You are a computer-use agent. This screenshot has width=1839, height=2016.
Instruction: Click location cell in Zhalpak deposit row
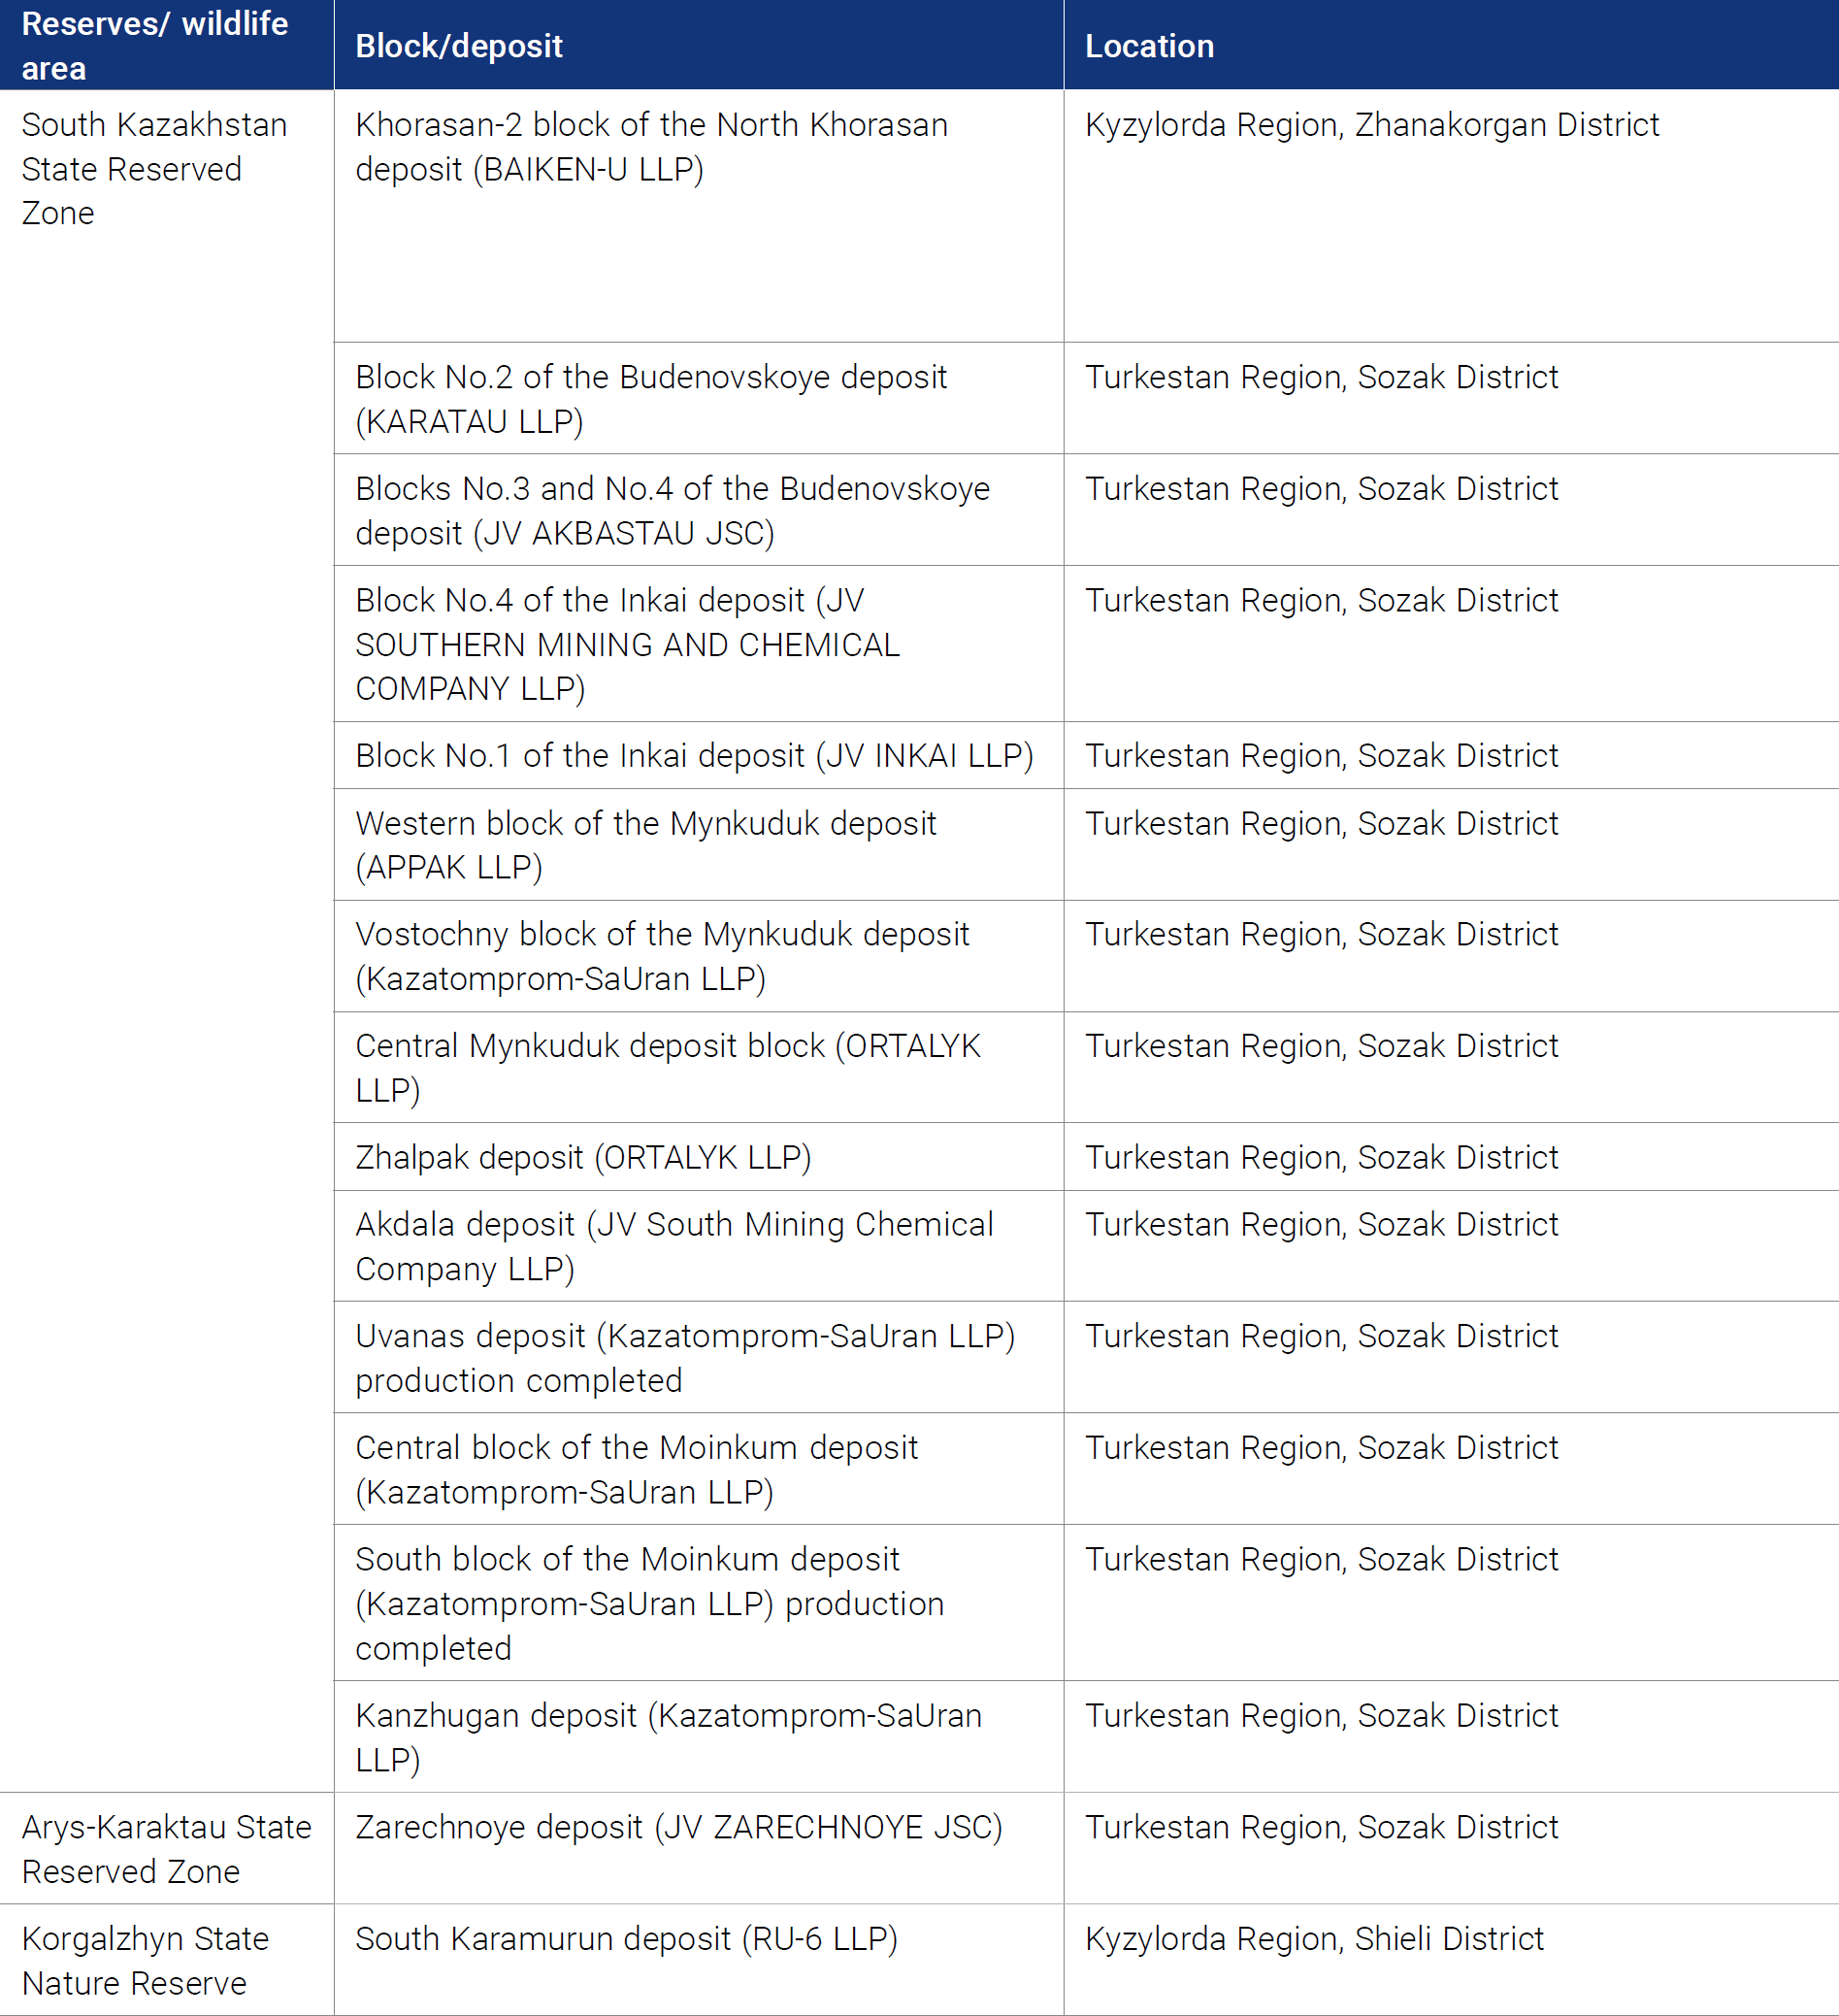tap(1451, 1157)
